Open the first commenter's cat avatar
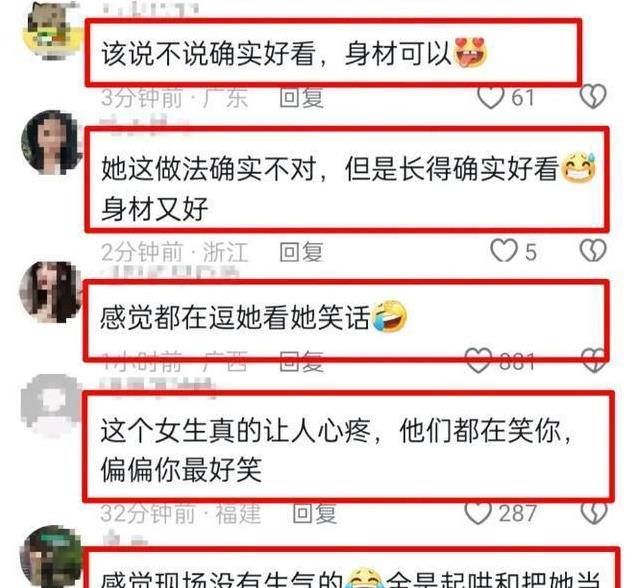This screenshot has width=636, height=588. 52,30
